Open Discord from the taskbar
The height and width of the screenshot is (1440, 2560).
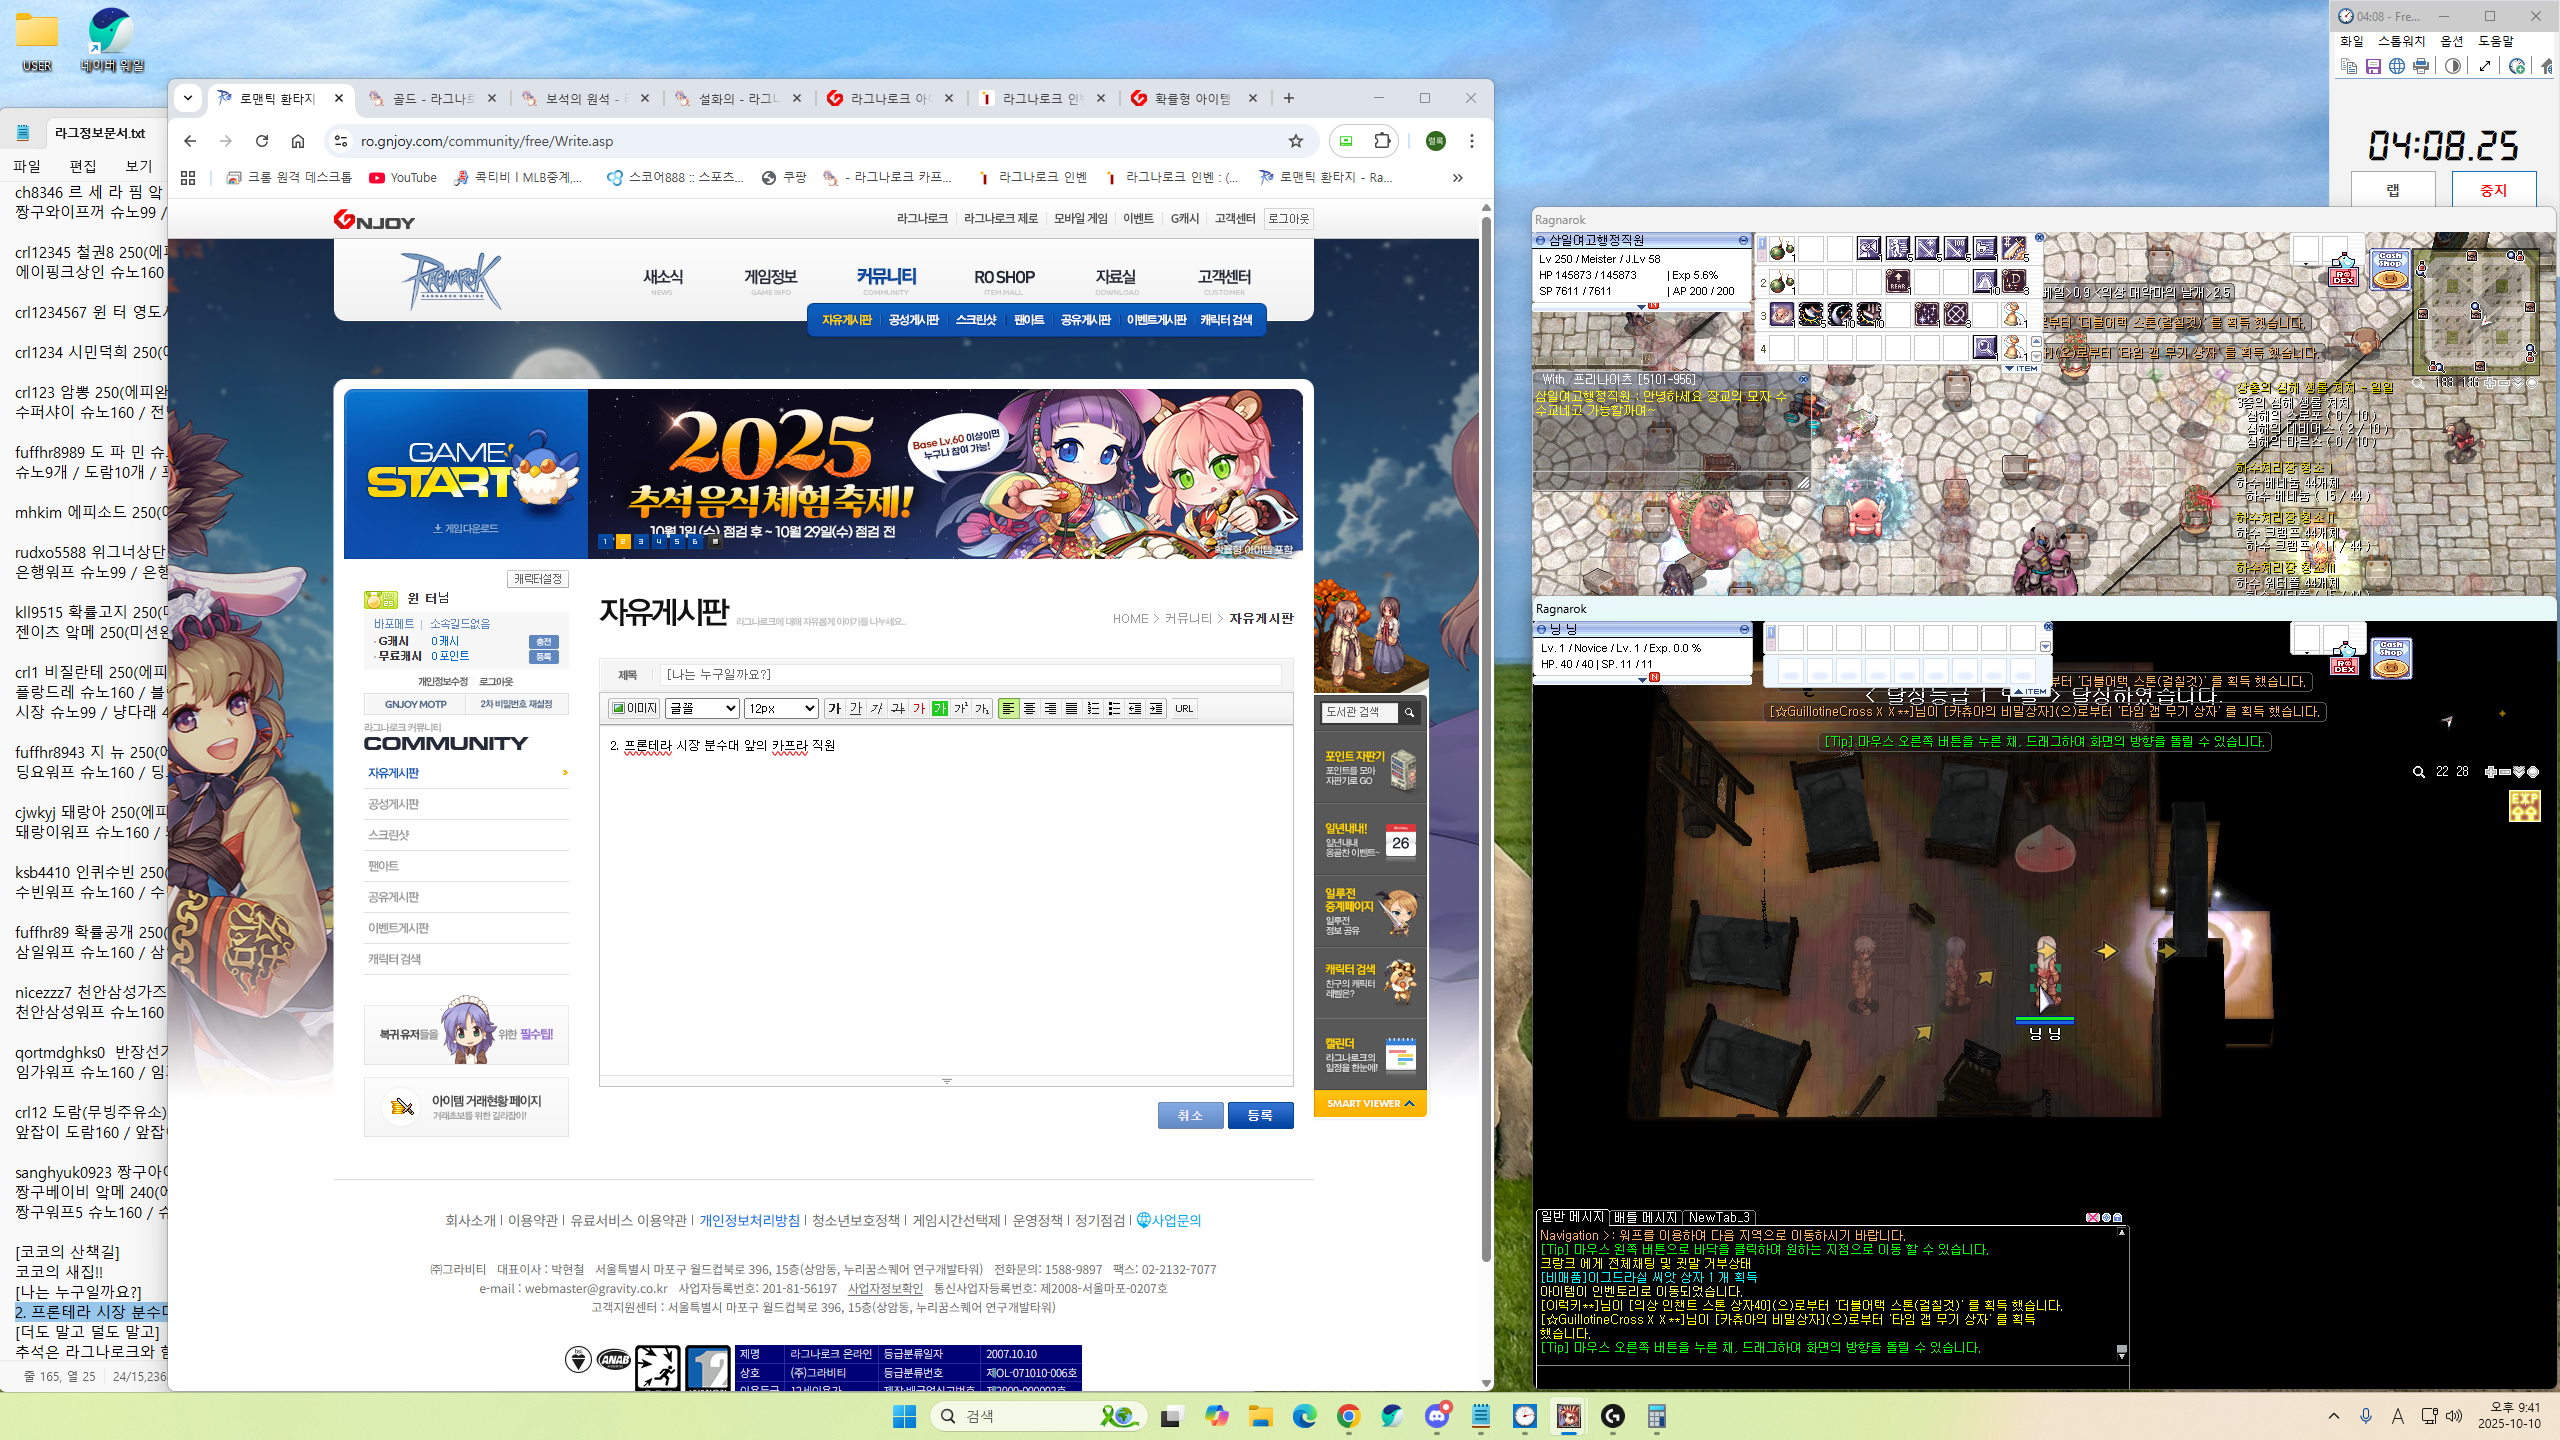point(1437,1416)
